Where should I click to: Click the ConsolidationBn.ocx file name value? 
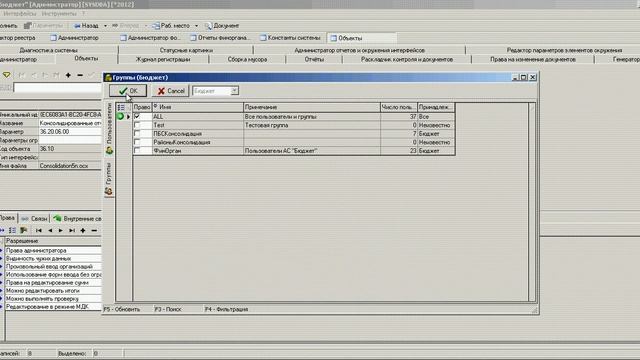[70, 166]
